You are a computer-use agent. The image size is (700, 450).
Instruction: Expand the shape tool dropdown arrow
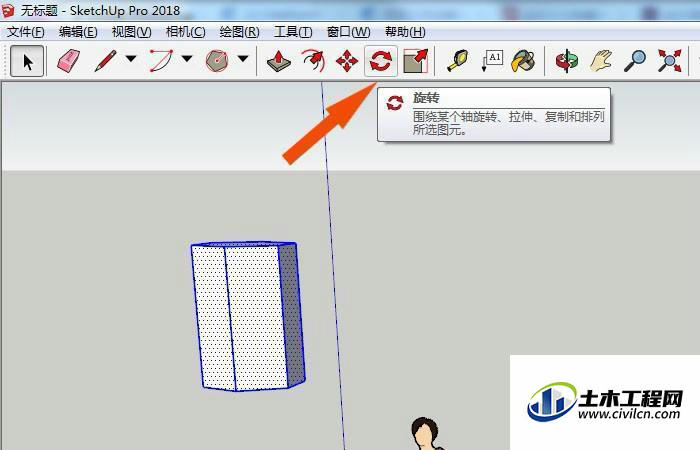click(242, 58)
